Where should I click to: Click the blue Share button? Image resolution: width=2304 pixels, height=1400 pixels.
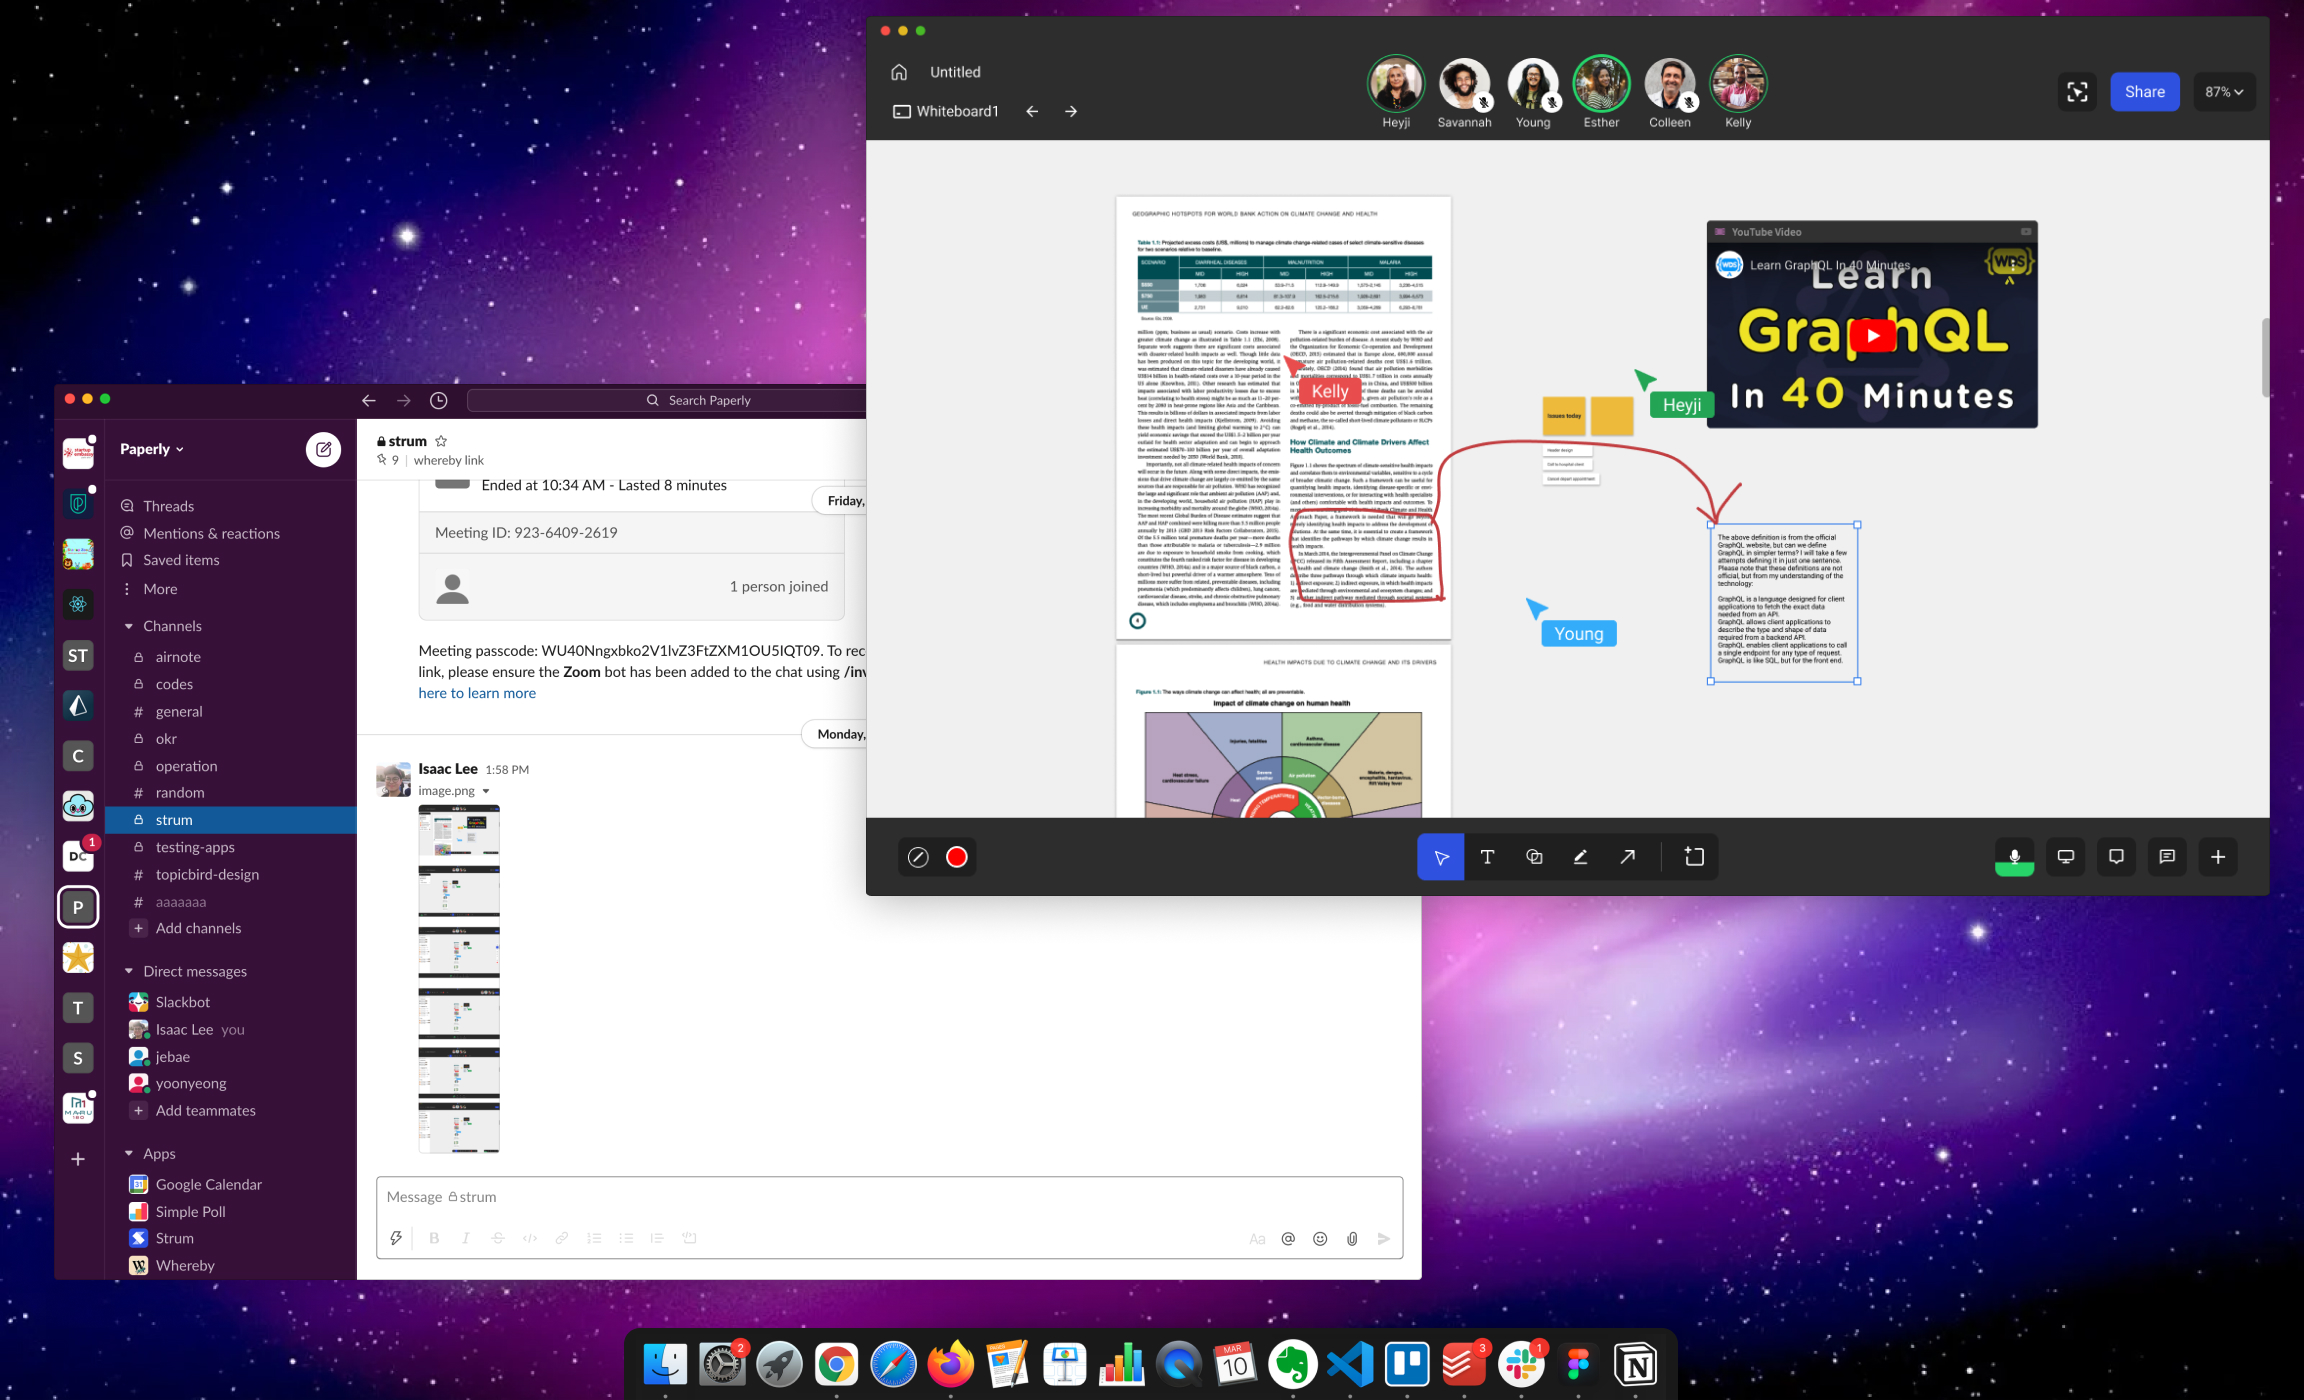[x=2144, y=92]
